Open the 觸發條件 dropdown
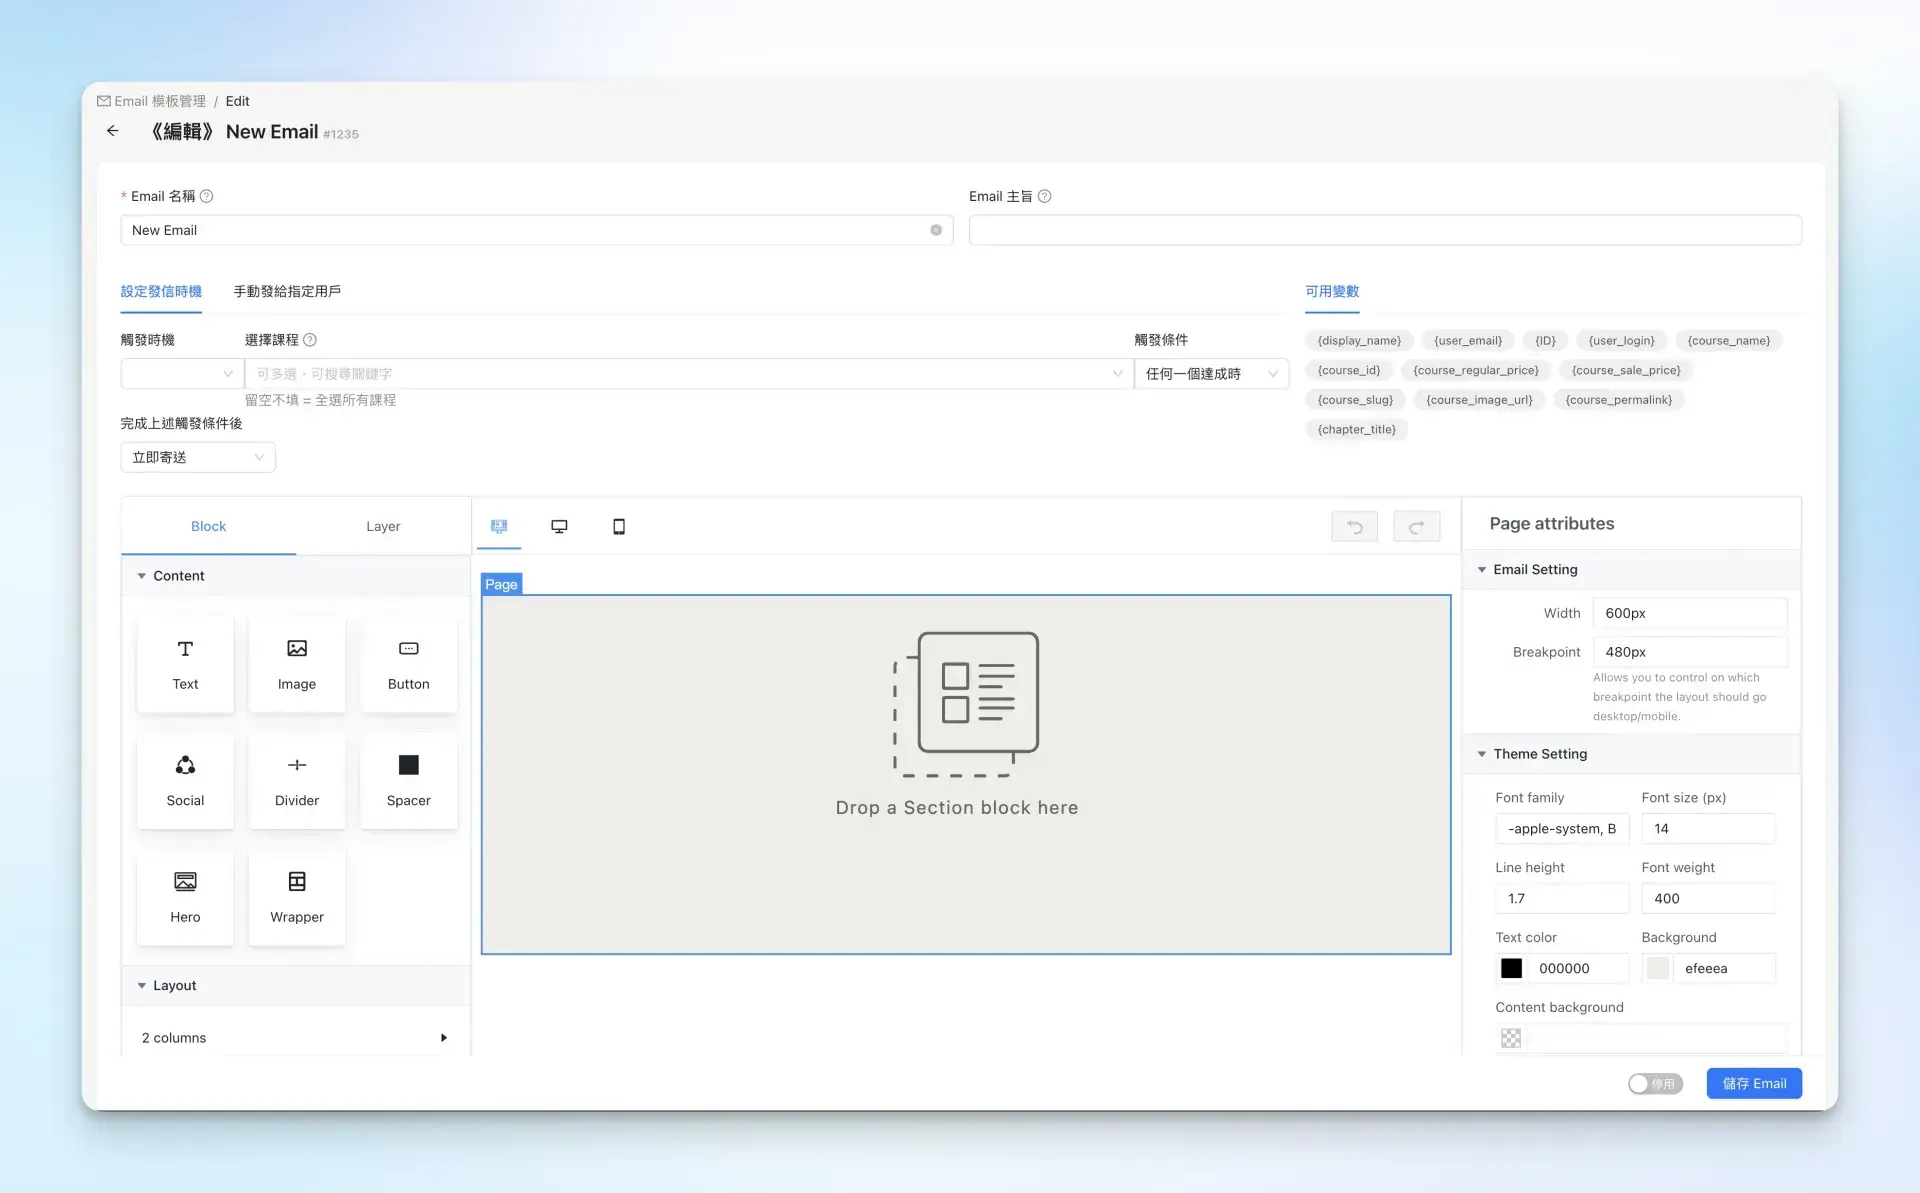 coord(1211,374)
